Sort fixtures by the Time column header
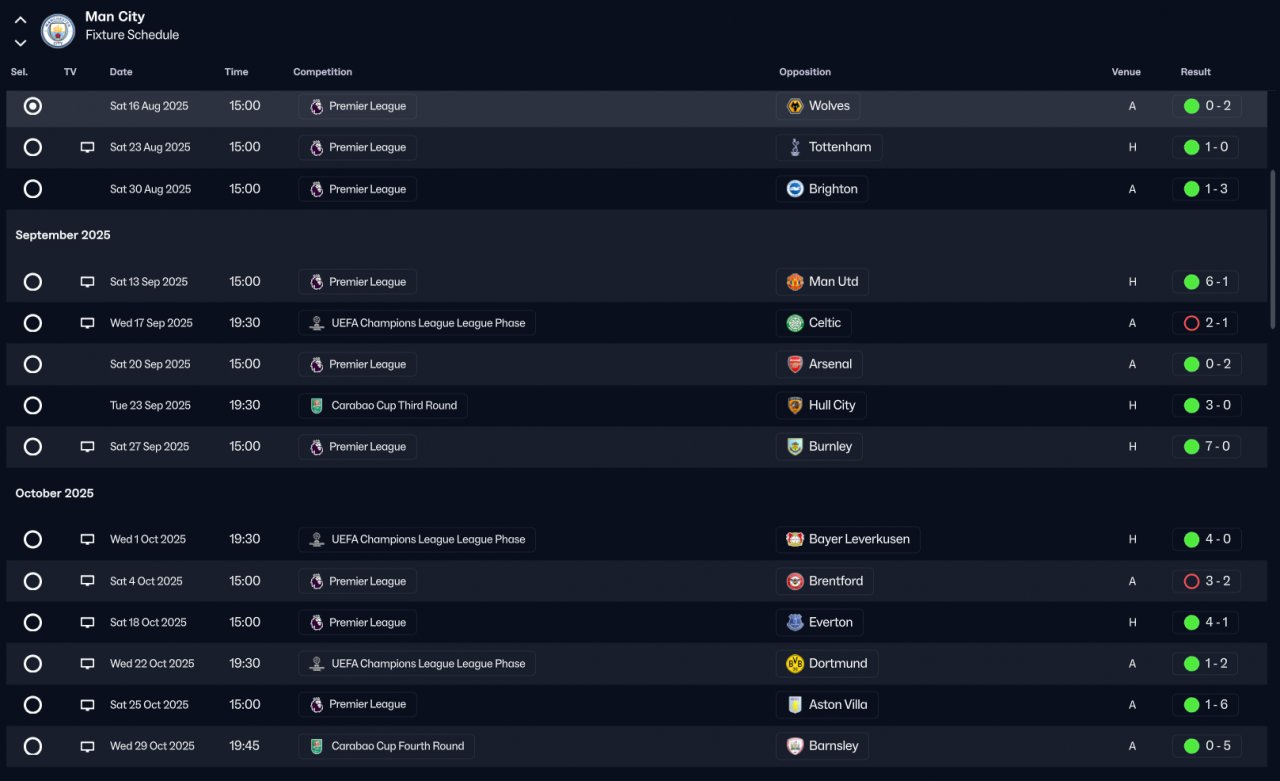The height and width of the screenshot is (781, 1280). click(x=236, y=72)
